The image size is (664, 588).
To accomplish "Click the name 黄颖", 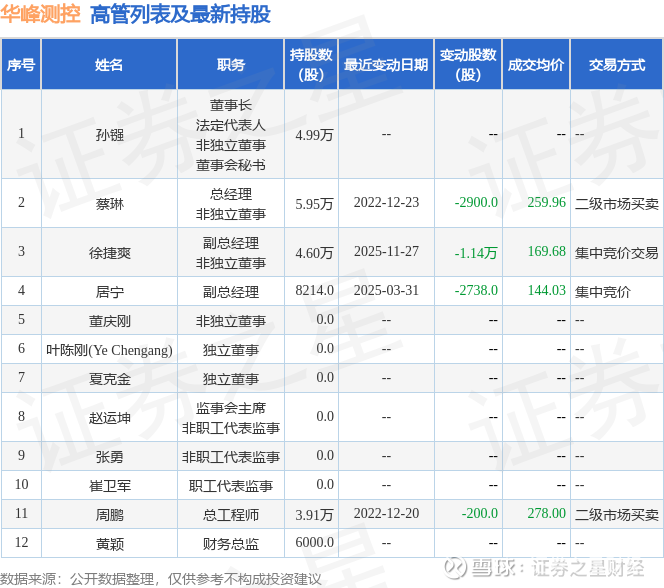I will point(109,544).
